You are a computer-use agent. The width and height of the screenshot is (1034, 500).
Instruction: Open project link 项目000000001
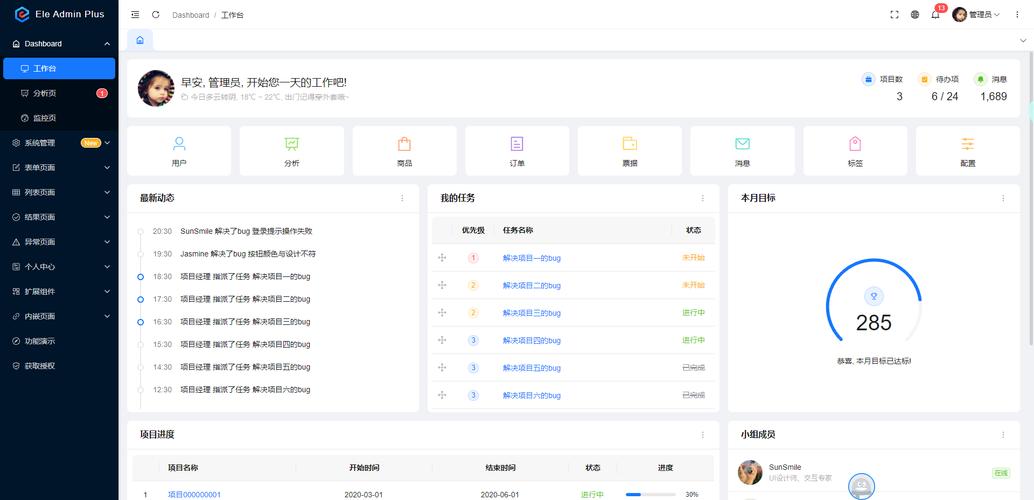tap(194, 494)
